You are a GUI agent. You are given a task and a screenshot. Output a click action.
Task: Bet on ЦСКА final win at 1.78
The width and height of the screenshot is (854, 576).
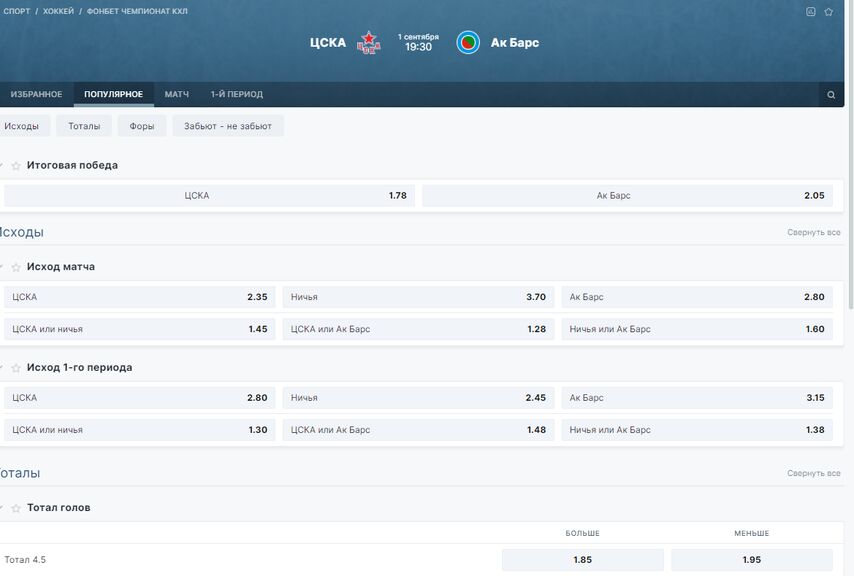(209, 195)
